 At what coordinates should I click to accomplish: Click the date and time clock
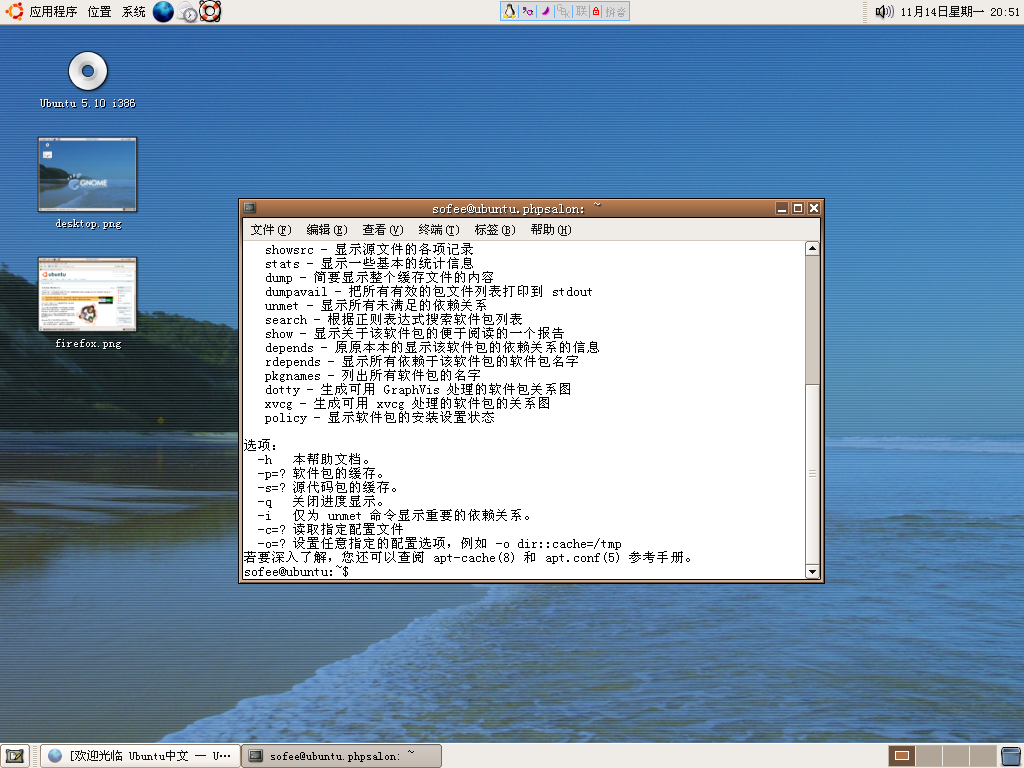pos(959,12)
